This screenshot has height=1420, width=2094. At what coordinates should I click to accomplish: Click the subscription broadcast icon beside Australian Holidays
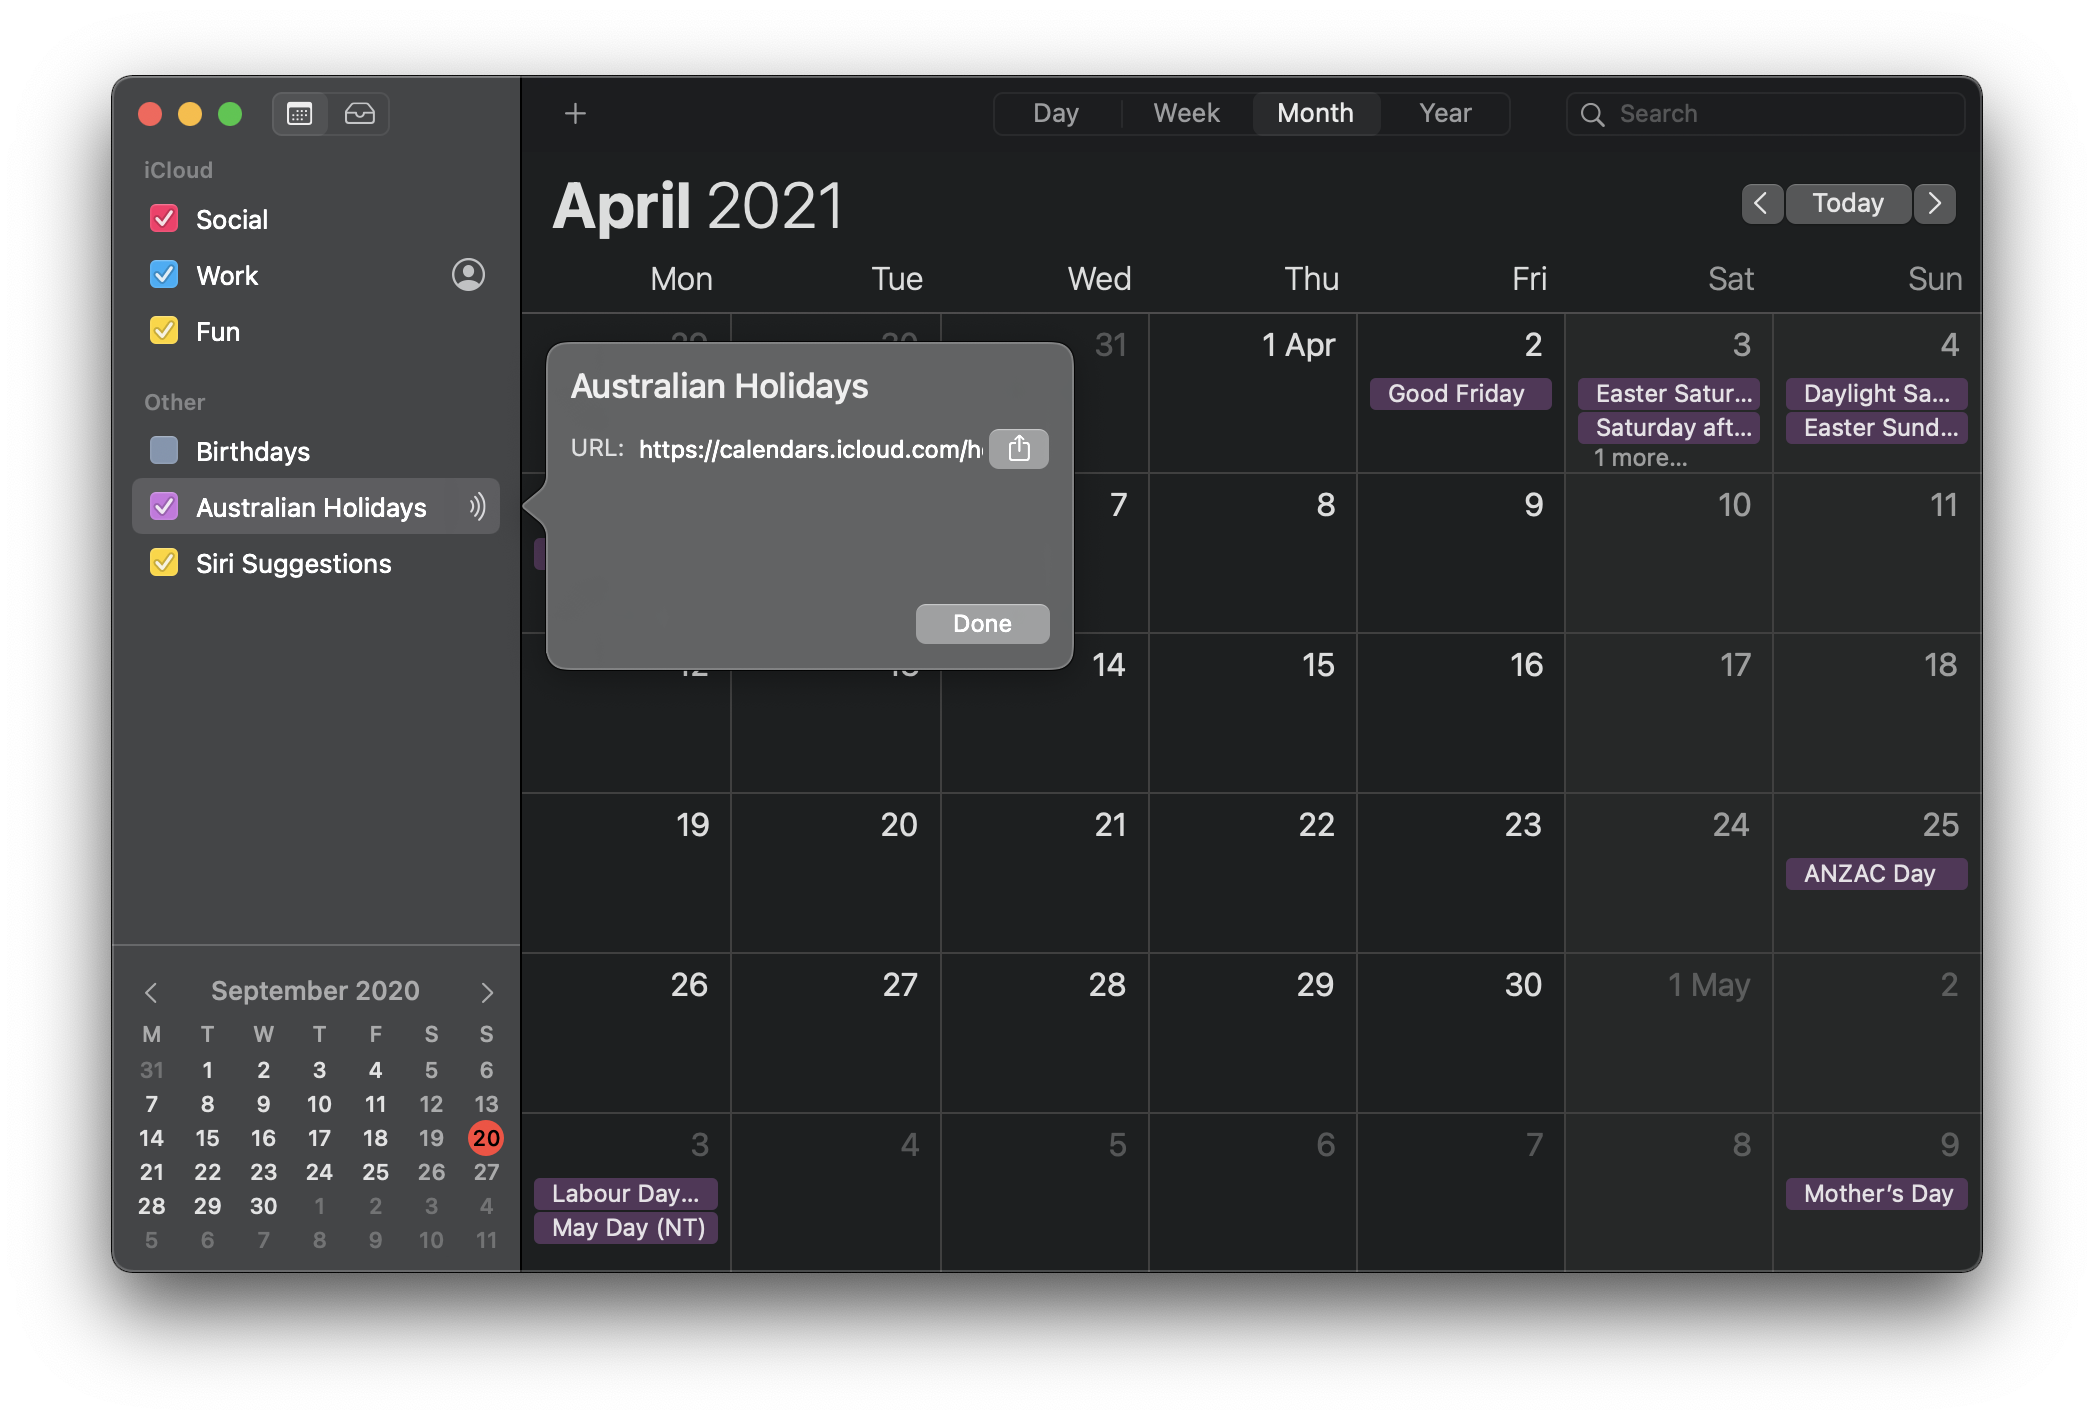[x=477, y=506]
